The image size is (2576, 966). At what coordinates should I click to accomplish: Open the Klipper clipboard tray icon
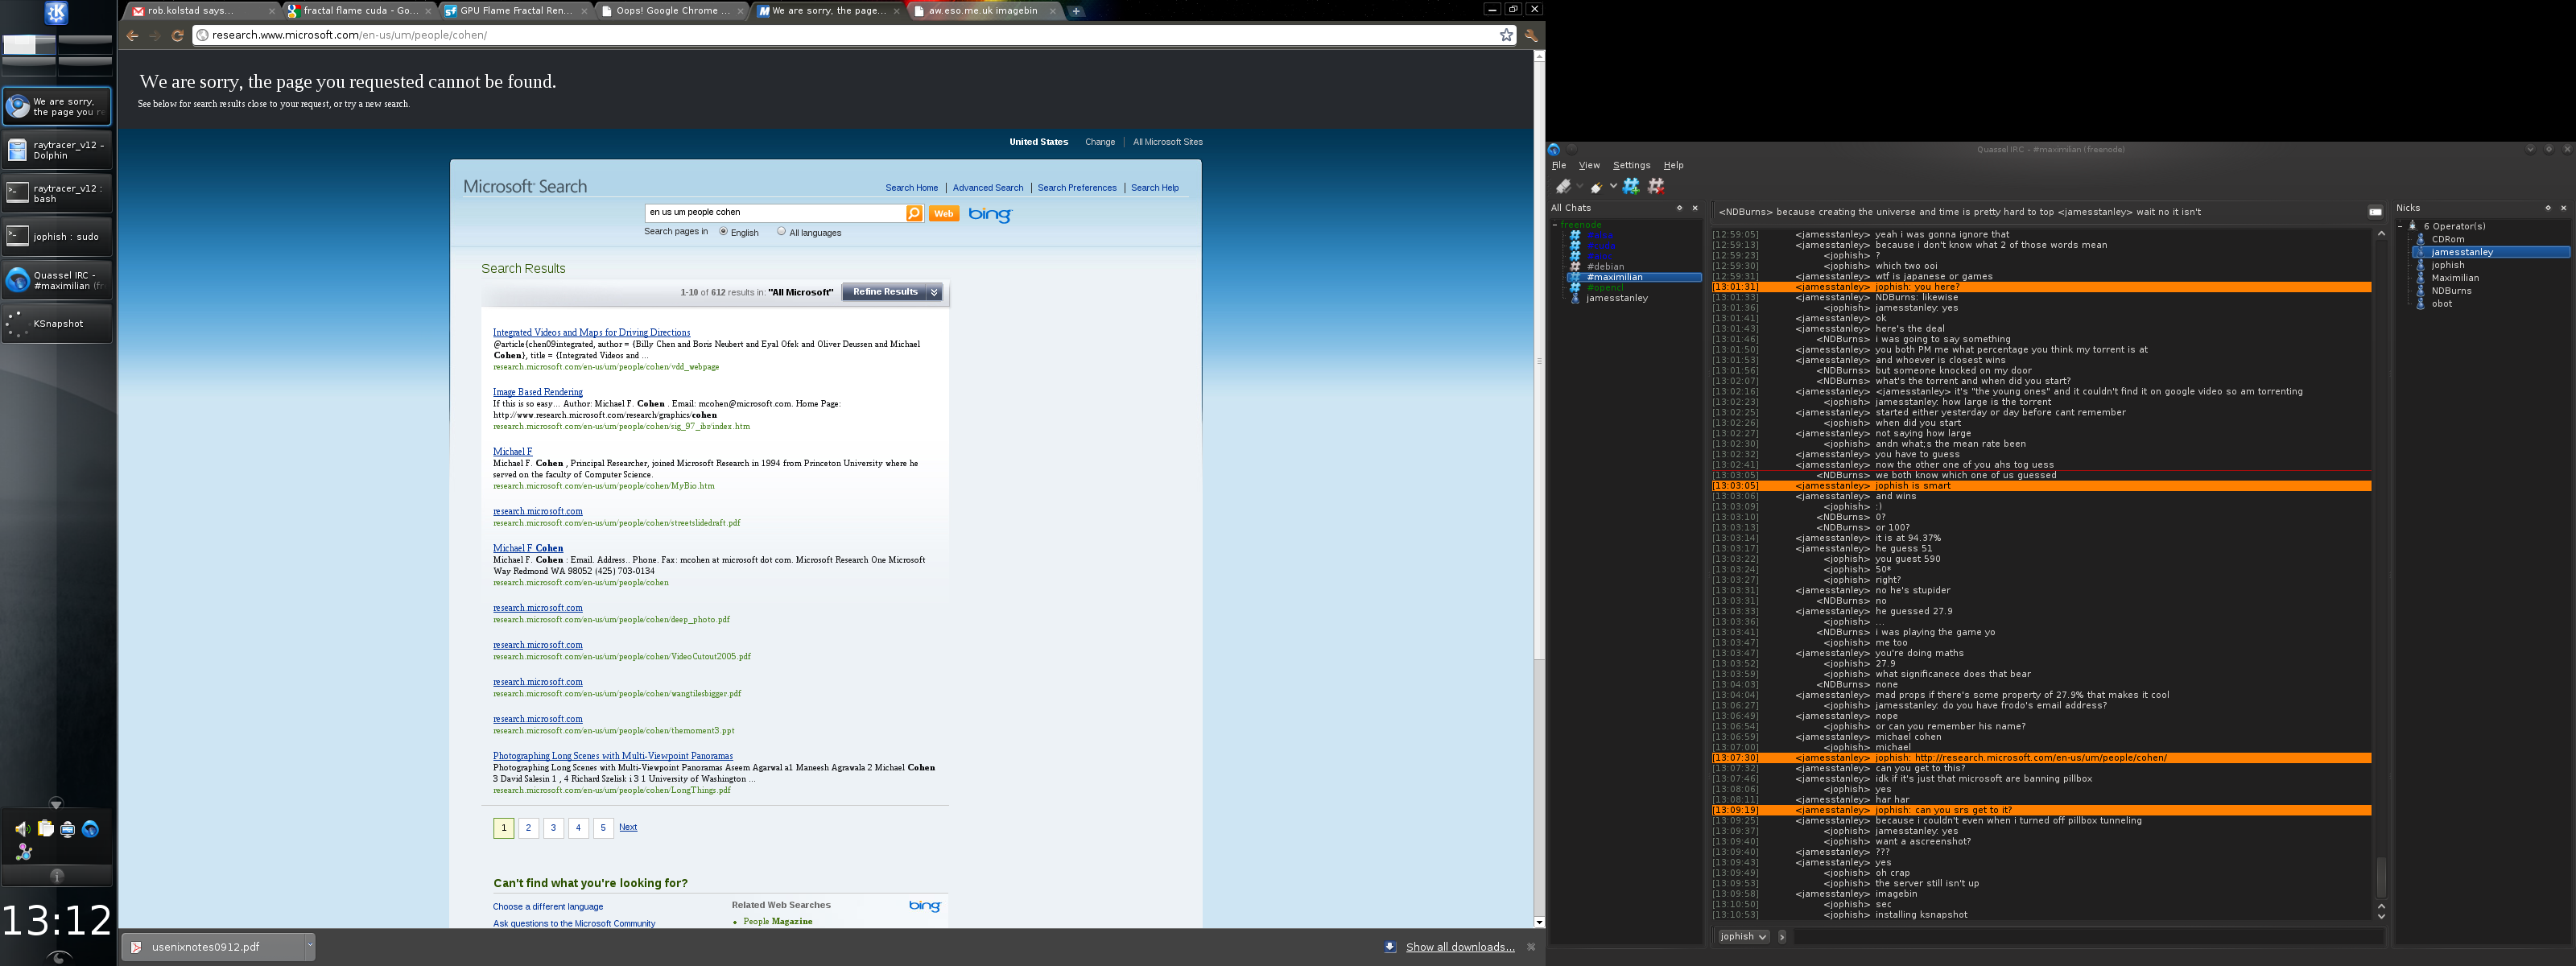click(x=45, y=829)
